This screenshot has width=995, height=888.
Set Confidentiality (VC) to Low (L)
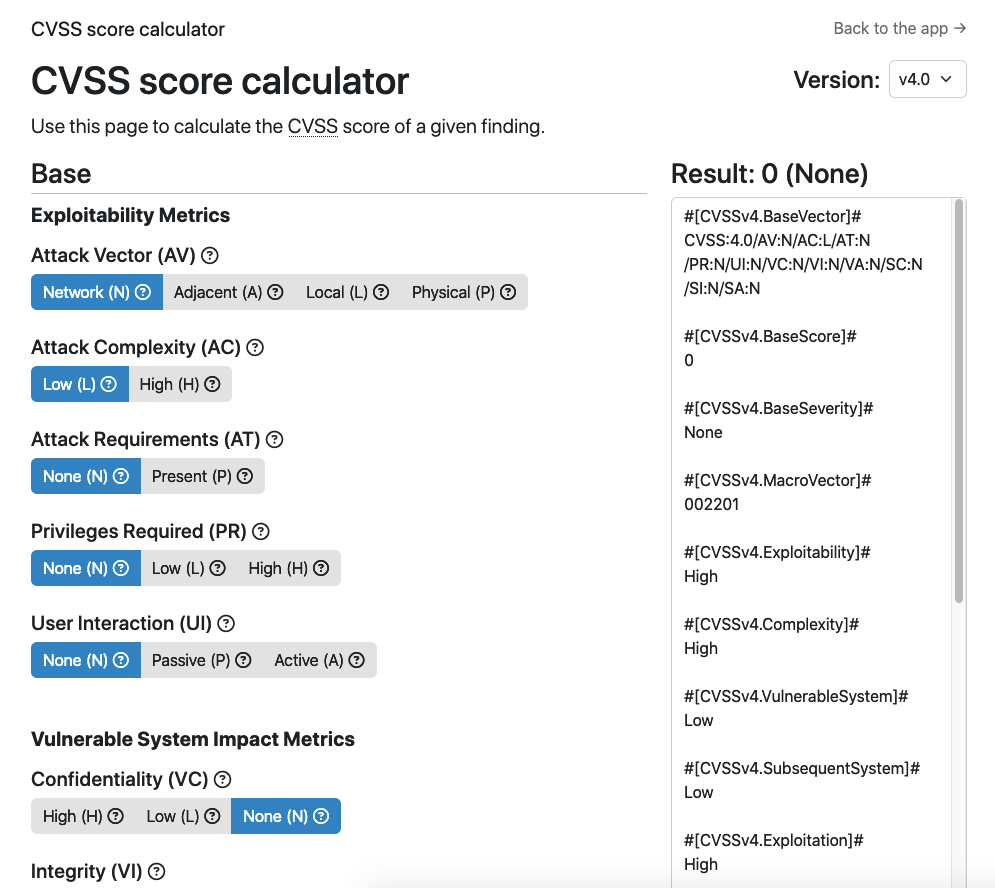(x=183, y=816)
